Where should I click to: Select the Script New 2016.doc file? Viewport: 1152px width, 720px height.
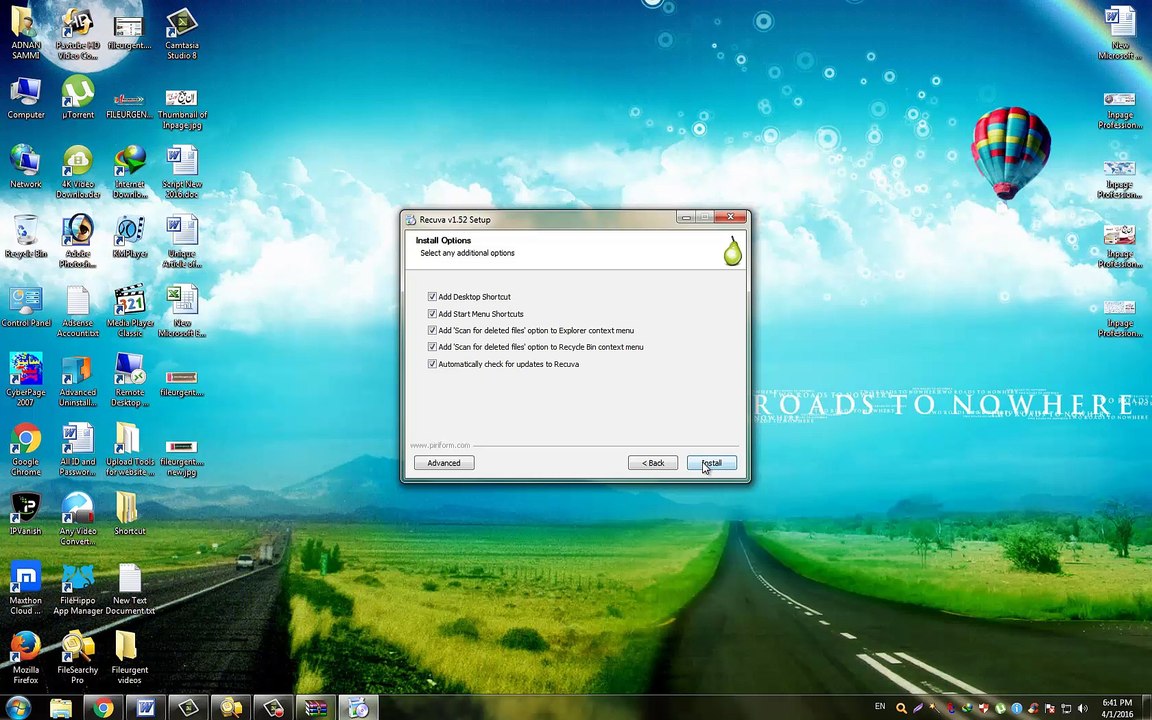coord(181,171)
